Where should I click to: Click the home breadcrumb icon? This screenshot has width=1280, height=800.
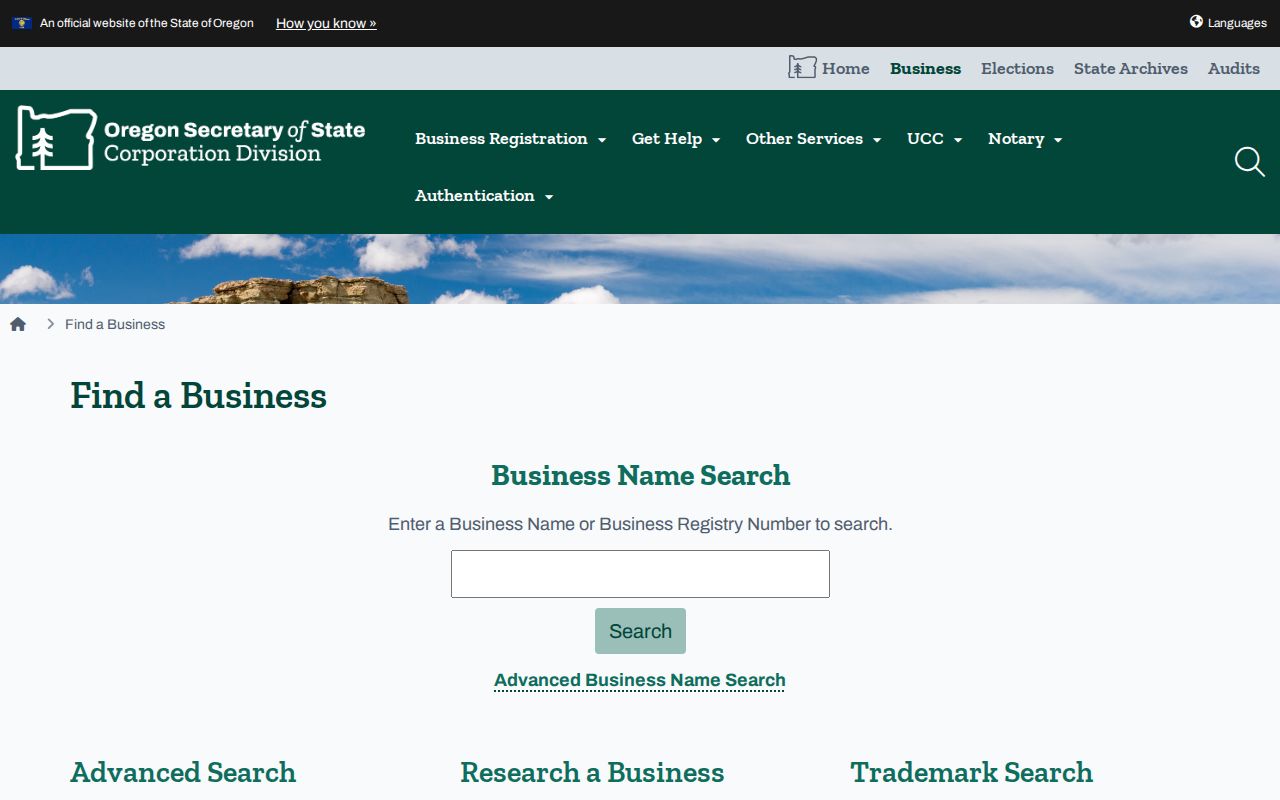click(x=18, y=324)
